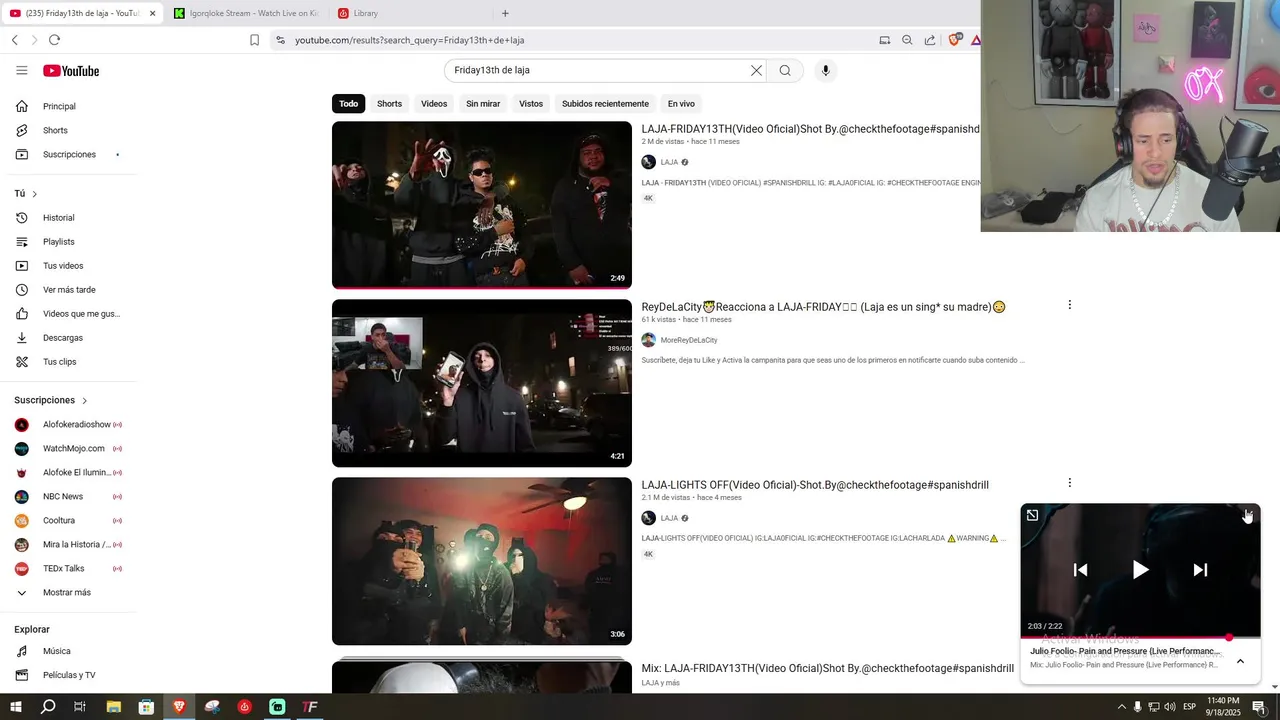The image size is (1280, 720).
Task: Open LAJA-FRIDAY13TH video title link
Action: pyautogui.click(x=811, y=129)
